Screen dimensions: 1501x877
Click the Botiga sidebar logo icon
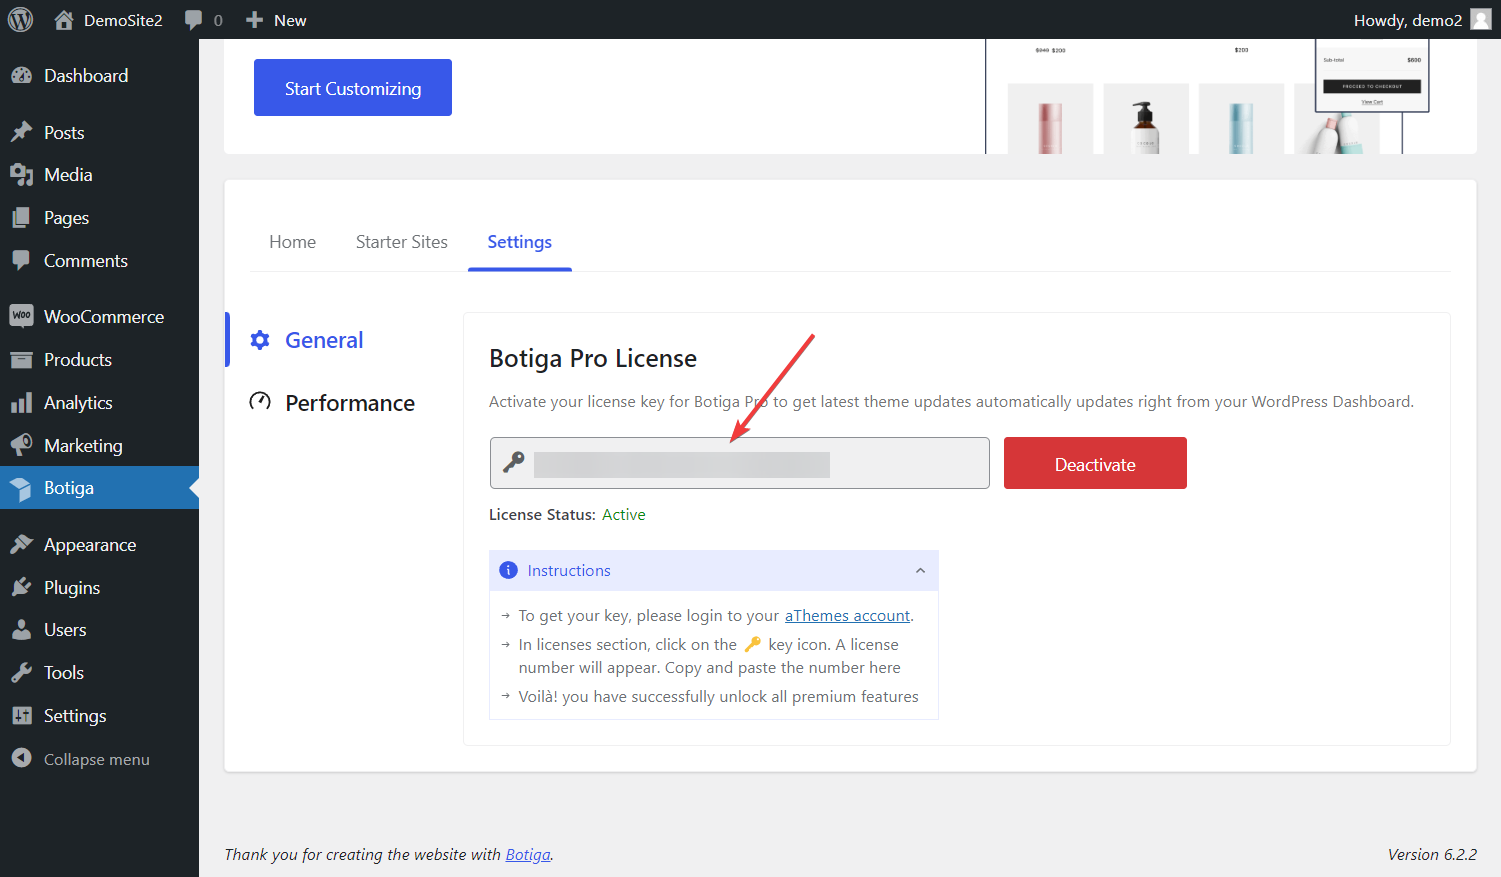(21, 488)
